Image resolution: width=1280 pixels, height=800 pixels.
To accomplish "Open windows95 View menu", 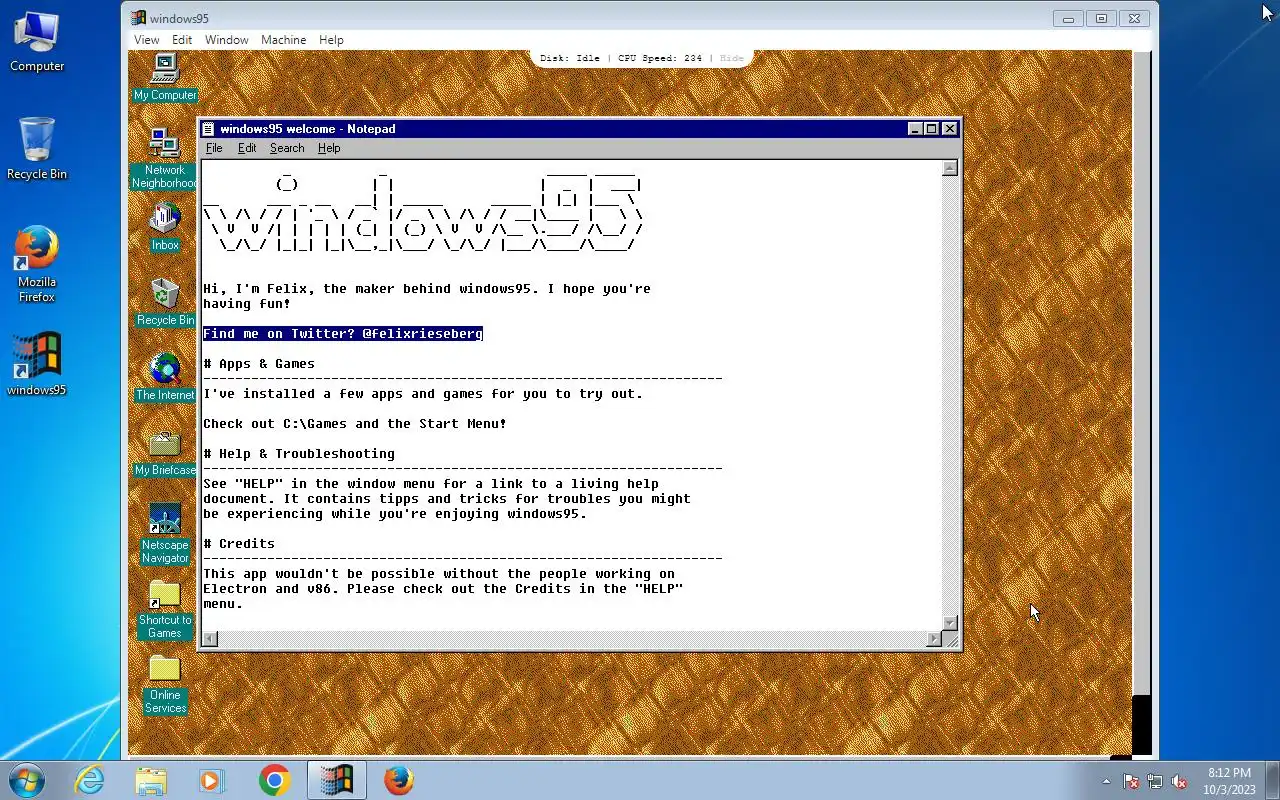I will pos(147,40).
